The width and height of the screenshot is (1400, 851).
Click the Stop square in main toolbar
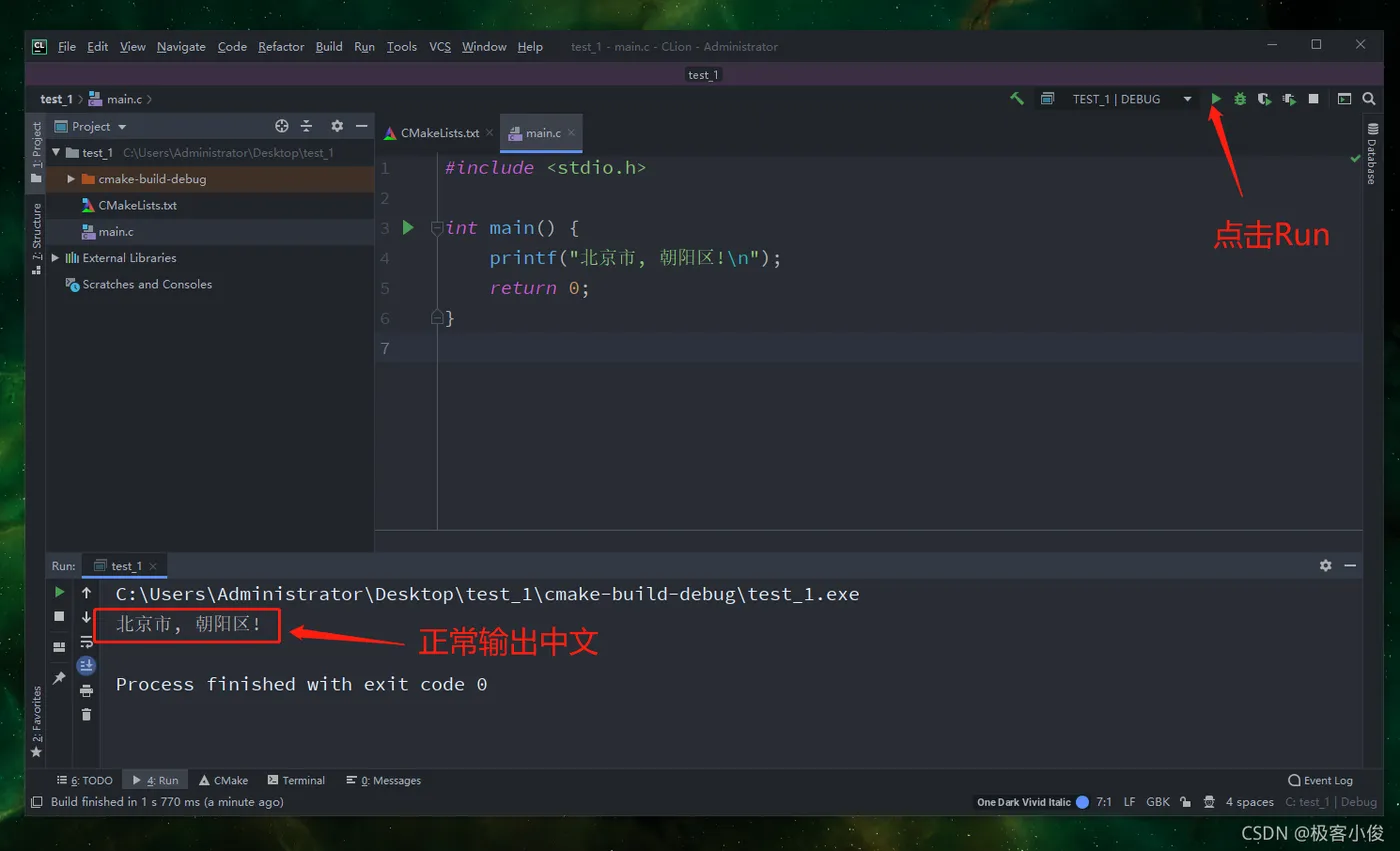pyautogui.click(x=1314, y=99)
